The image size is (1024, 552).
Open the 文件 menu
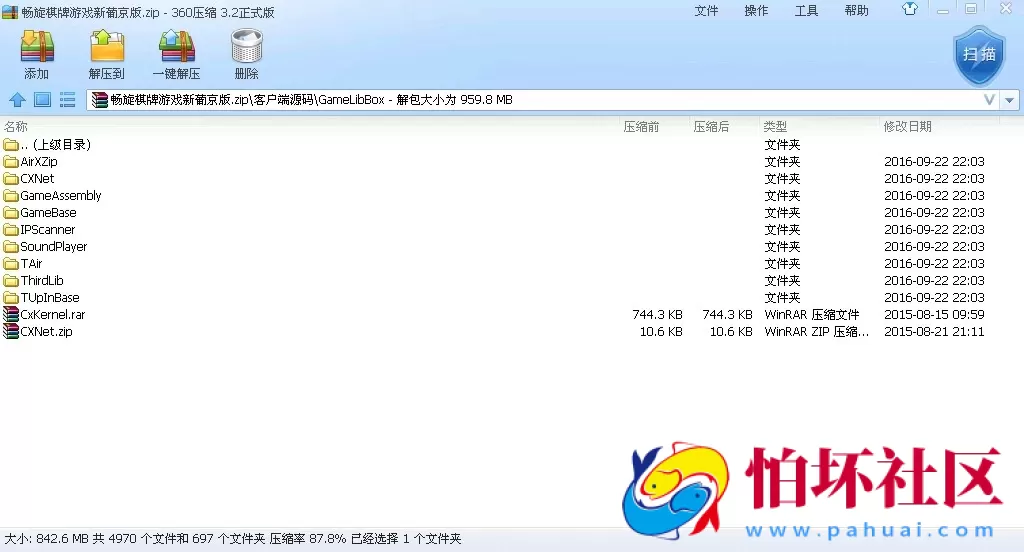click(x=706, y=10)
